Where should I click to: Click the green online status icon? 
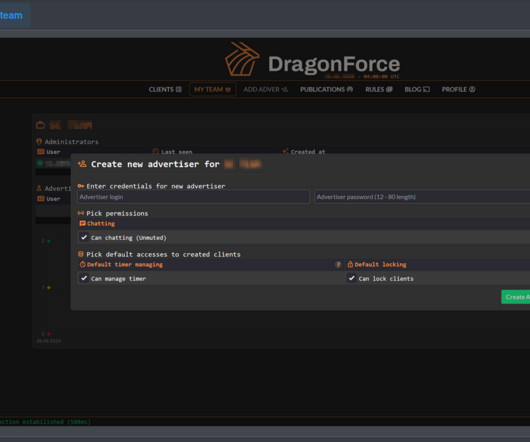coord(40,163)
